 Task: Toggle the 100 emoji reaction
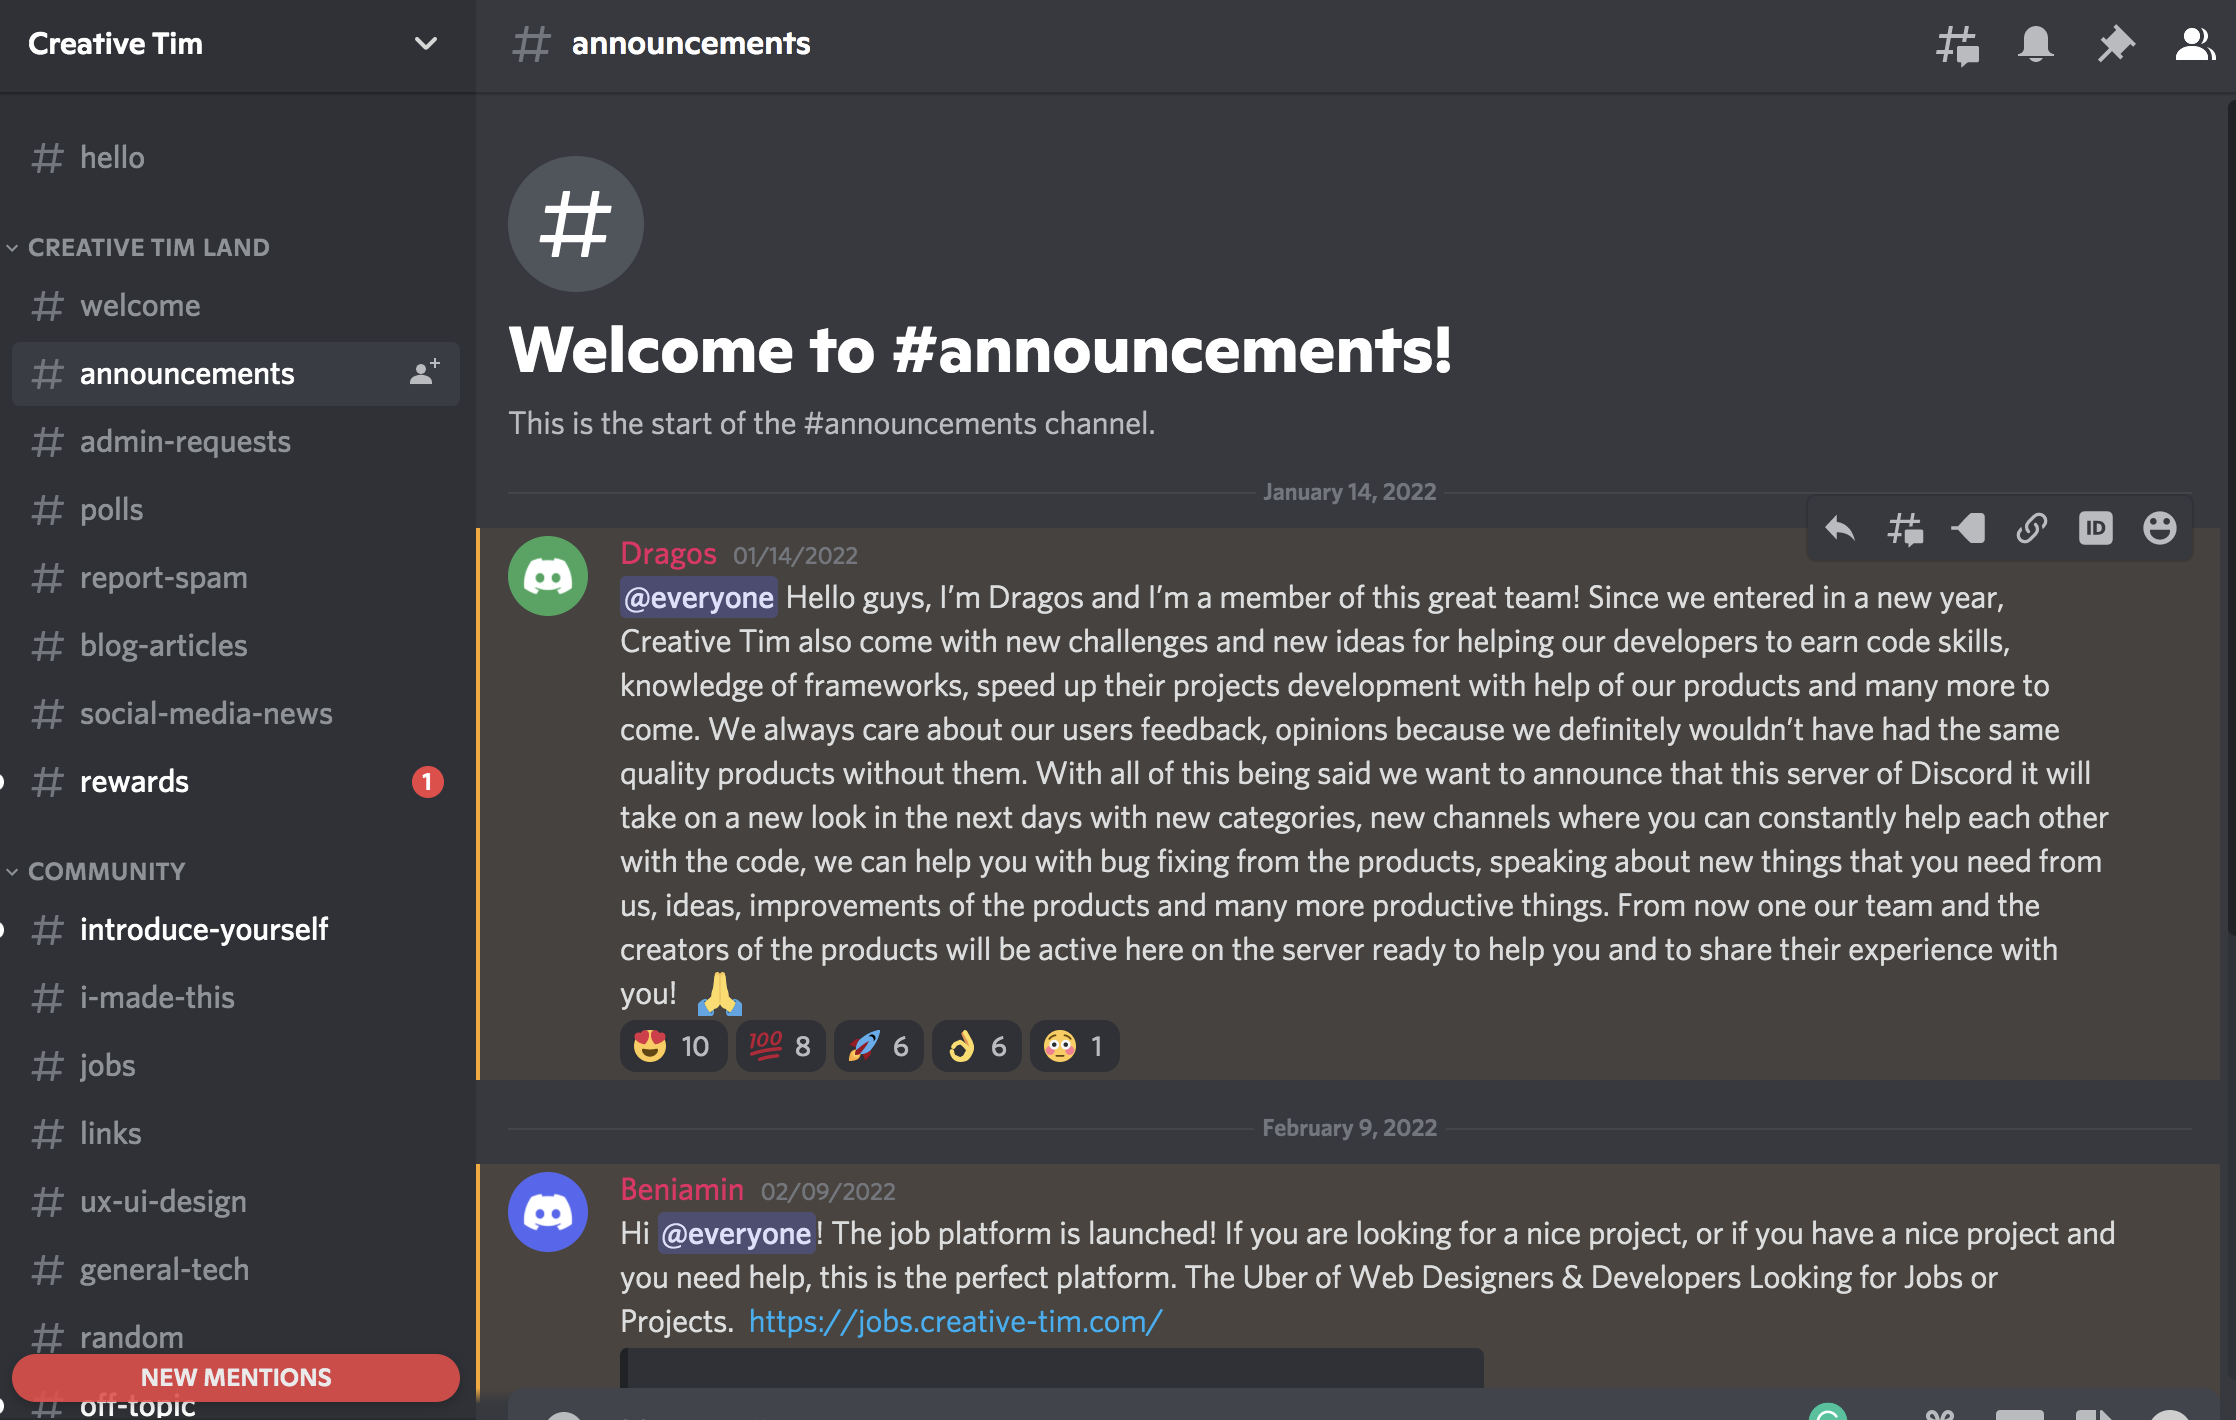780,1046
